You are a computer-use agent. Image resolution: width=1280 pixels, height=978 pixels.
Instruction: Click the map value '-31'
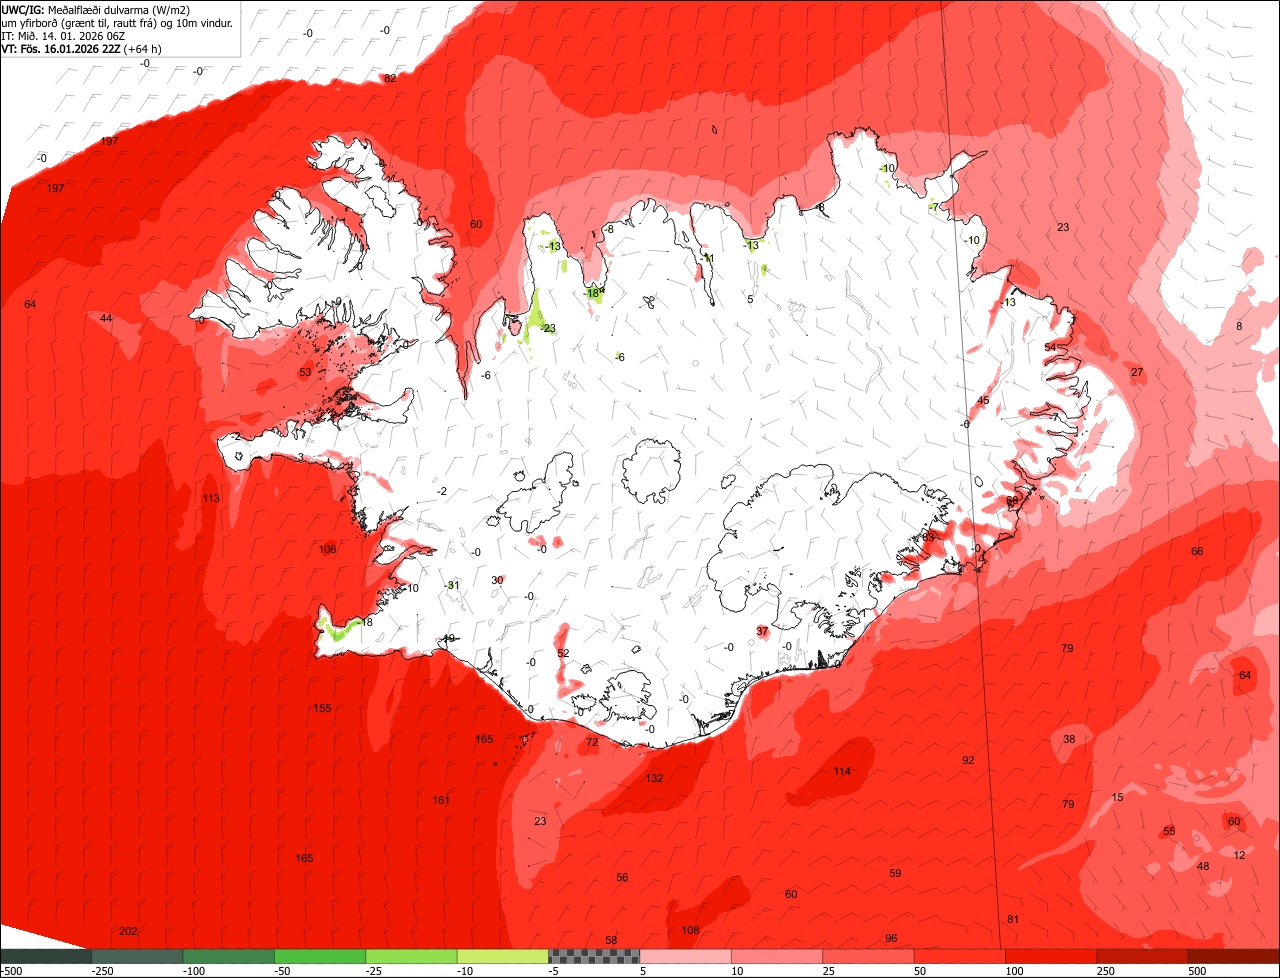point(452,585)
